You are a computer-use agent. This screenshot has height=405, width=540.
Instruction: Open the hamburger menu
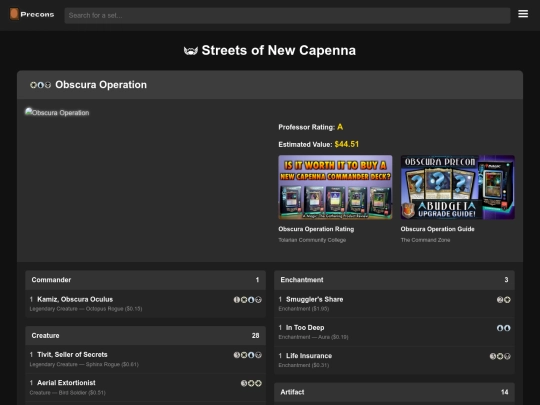(x=523, y=14)
